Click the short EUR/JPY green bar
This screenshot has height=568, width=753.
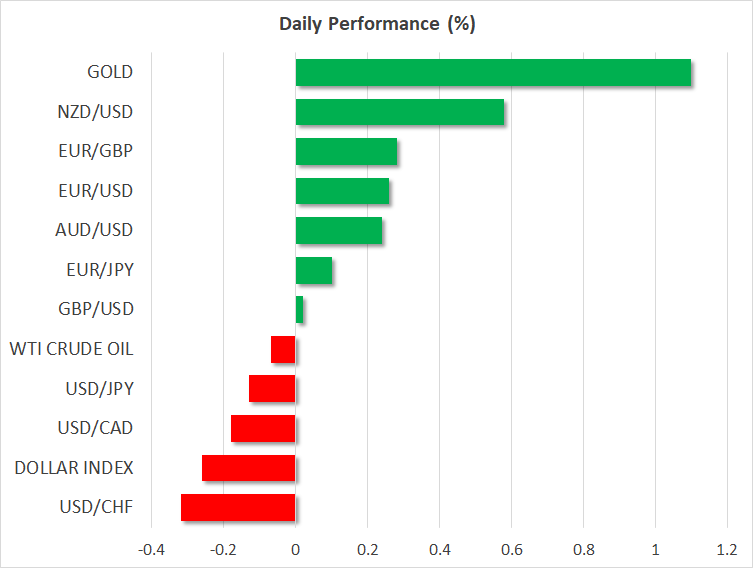tap(314, 270)
